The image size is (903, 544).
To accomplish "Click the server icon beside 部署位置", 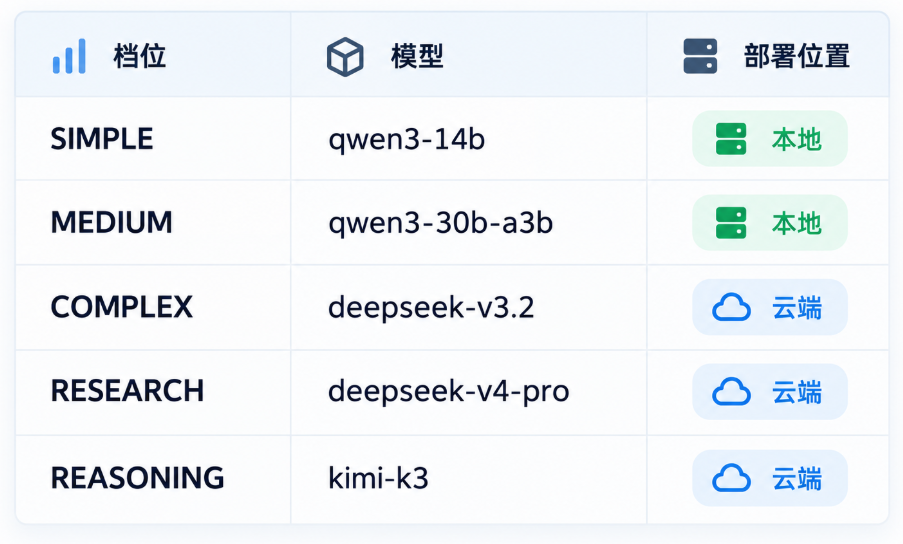I will [x=700, y=56].
